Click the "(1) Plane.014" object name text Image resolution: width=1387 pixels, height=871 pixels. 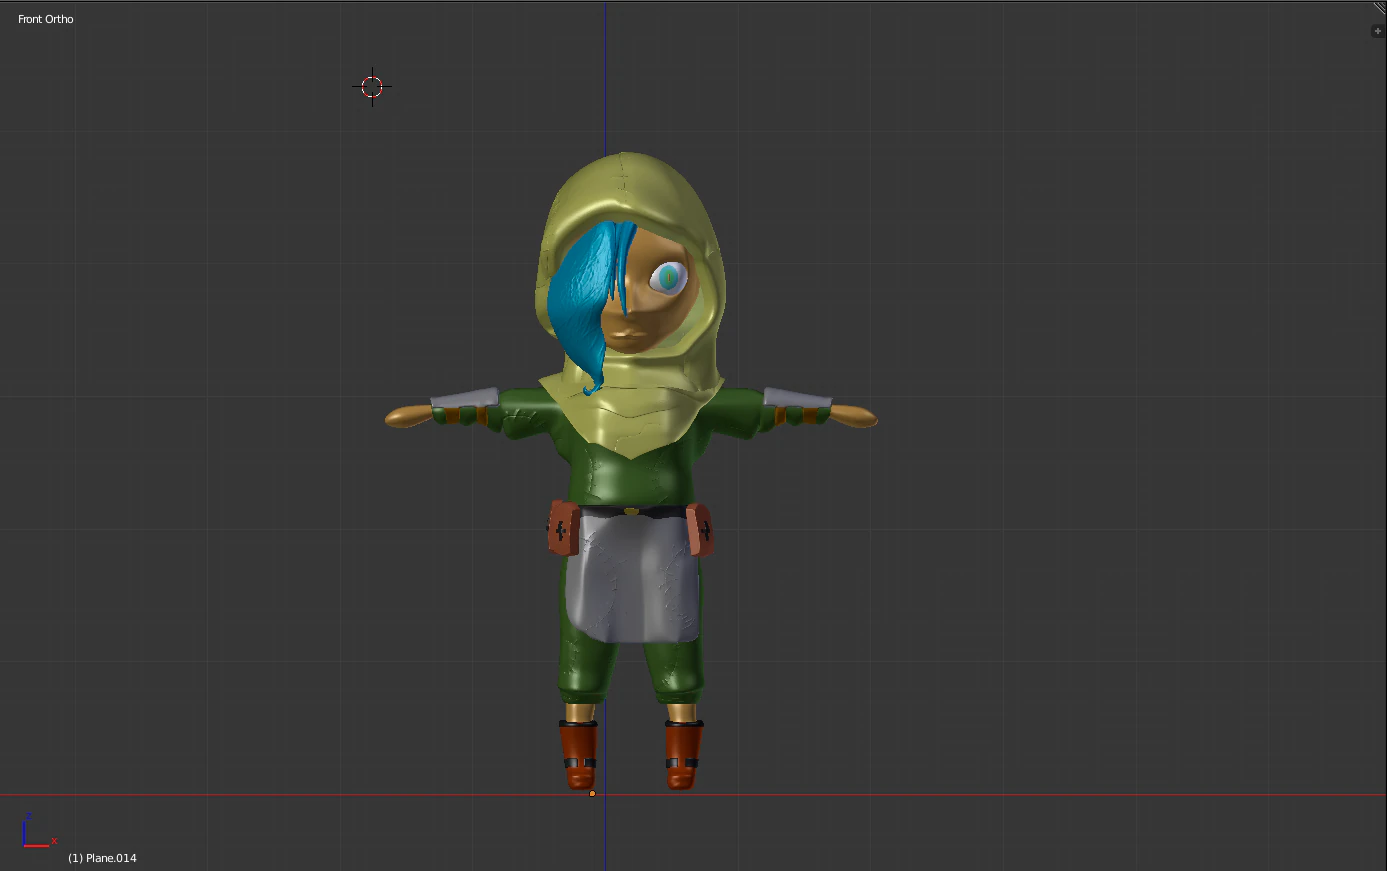click(x=102, y=858)
